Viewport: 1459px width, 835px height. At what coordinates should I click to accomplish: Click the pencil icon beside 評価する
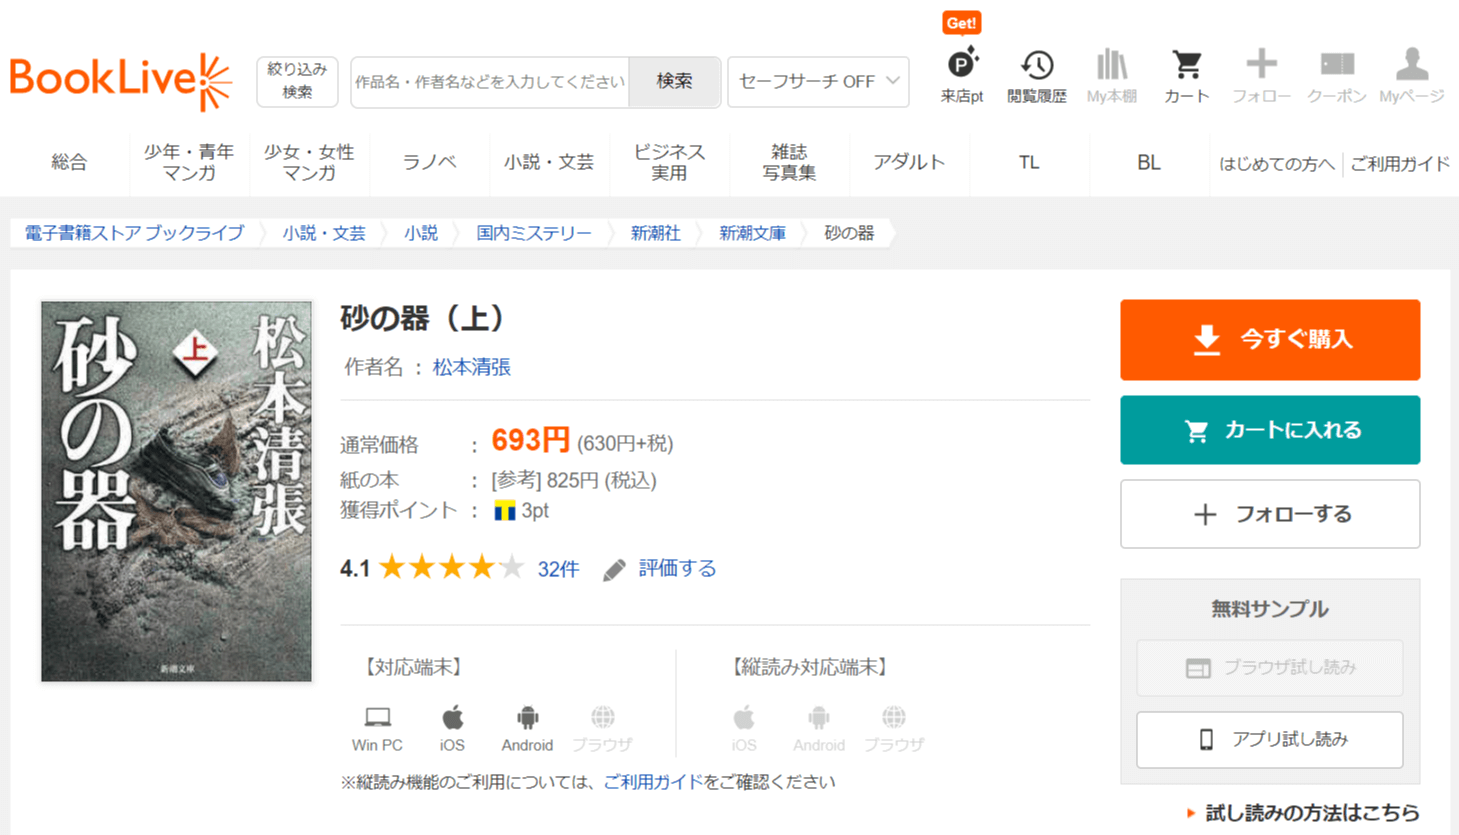614,570
